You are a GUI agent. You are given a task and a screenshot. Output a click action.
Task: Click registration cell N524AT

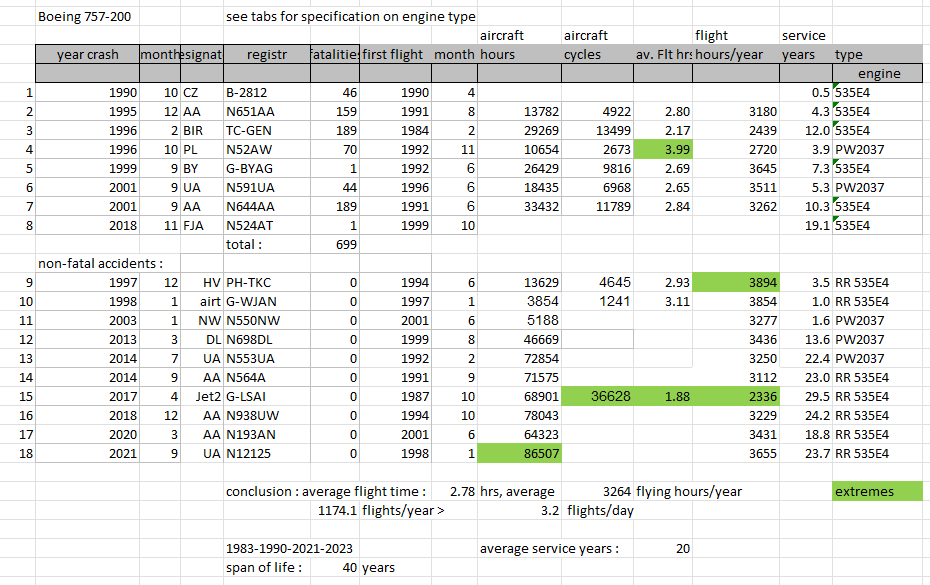(267, 225)
